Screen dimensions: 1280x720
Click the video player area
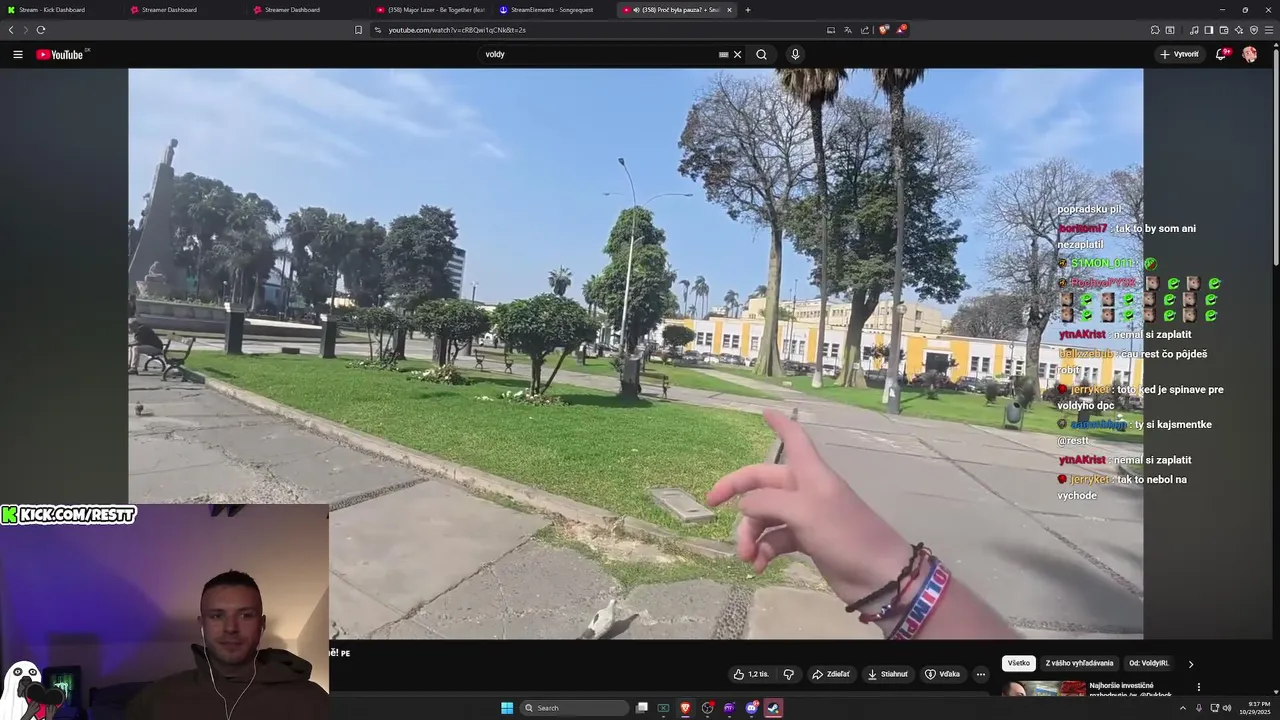[x=635, y=353]
